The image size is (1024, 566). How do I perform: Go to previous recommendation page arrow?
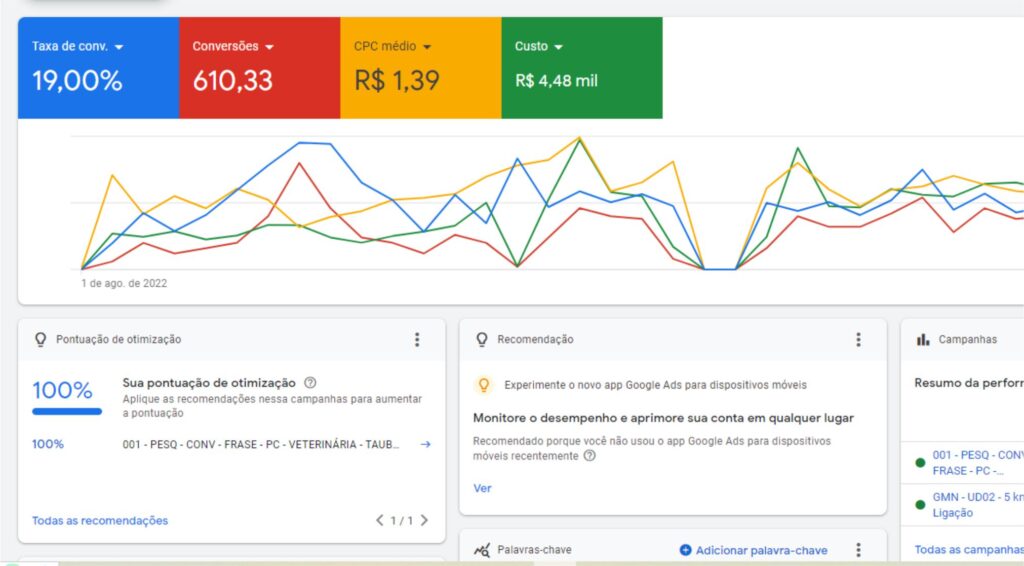(x=379, y=520)
